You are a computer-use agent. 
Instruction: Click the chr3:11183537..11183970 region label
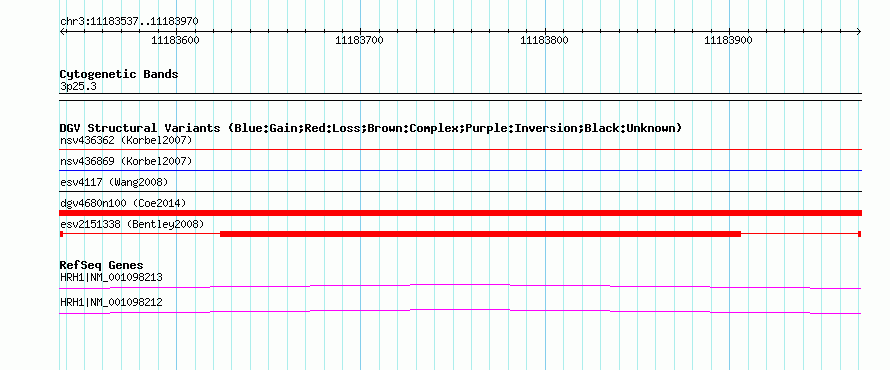point(129,22)
